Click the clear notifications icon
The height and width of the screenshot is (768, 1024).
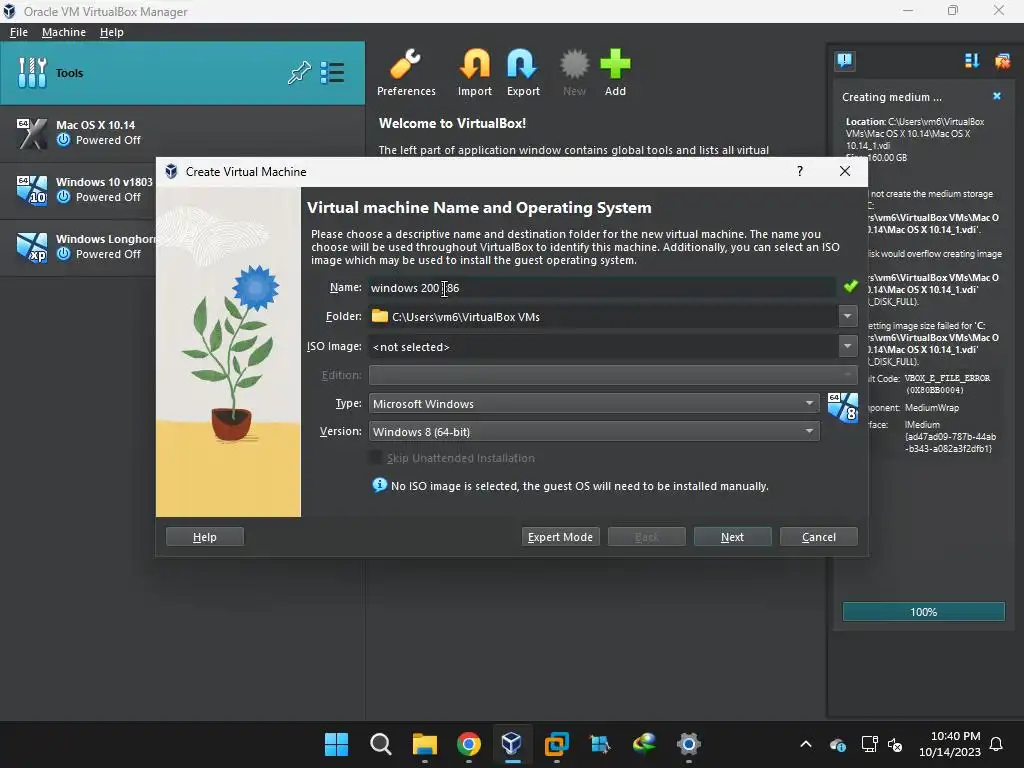pyautogui.click(x=1002, y=61)
